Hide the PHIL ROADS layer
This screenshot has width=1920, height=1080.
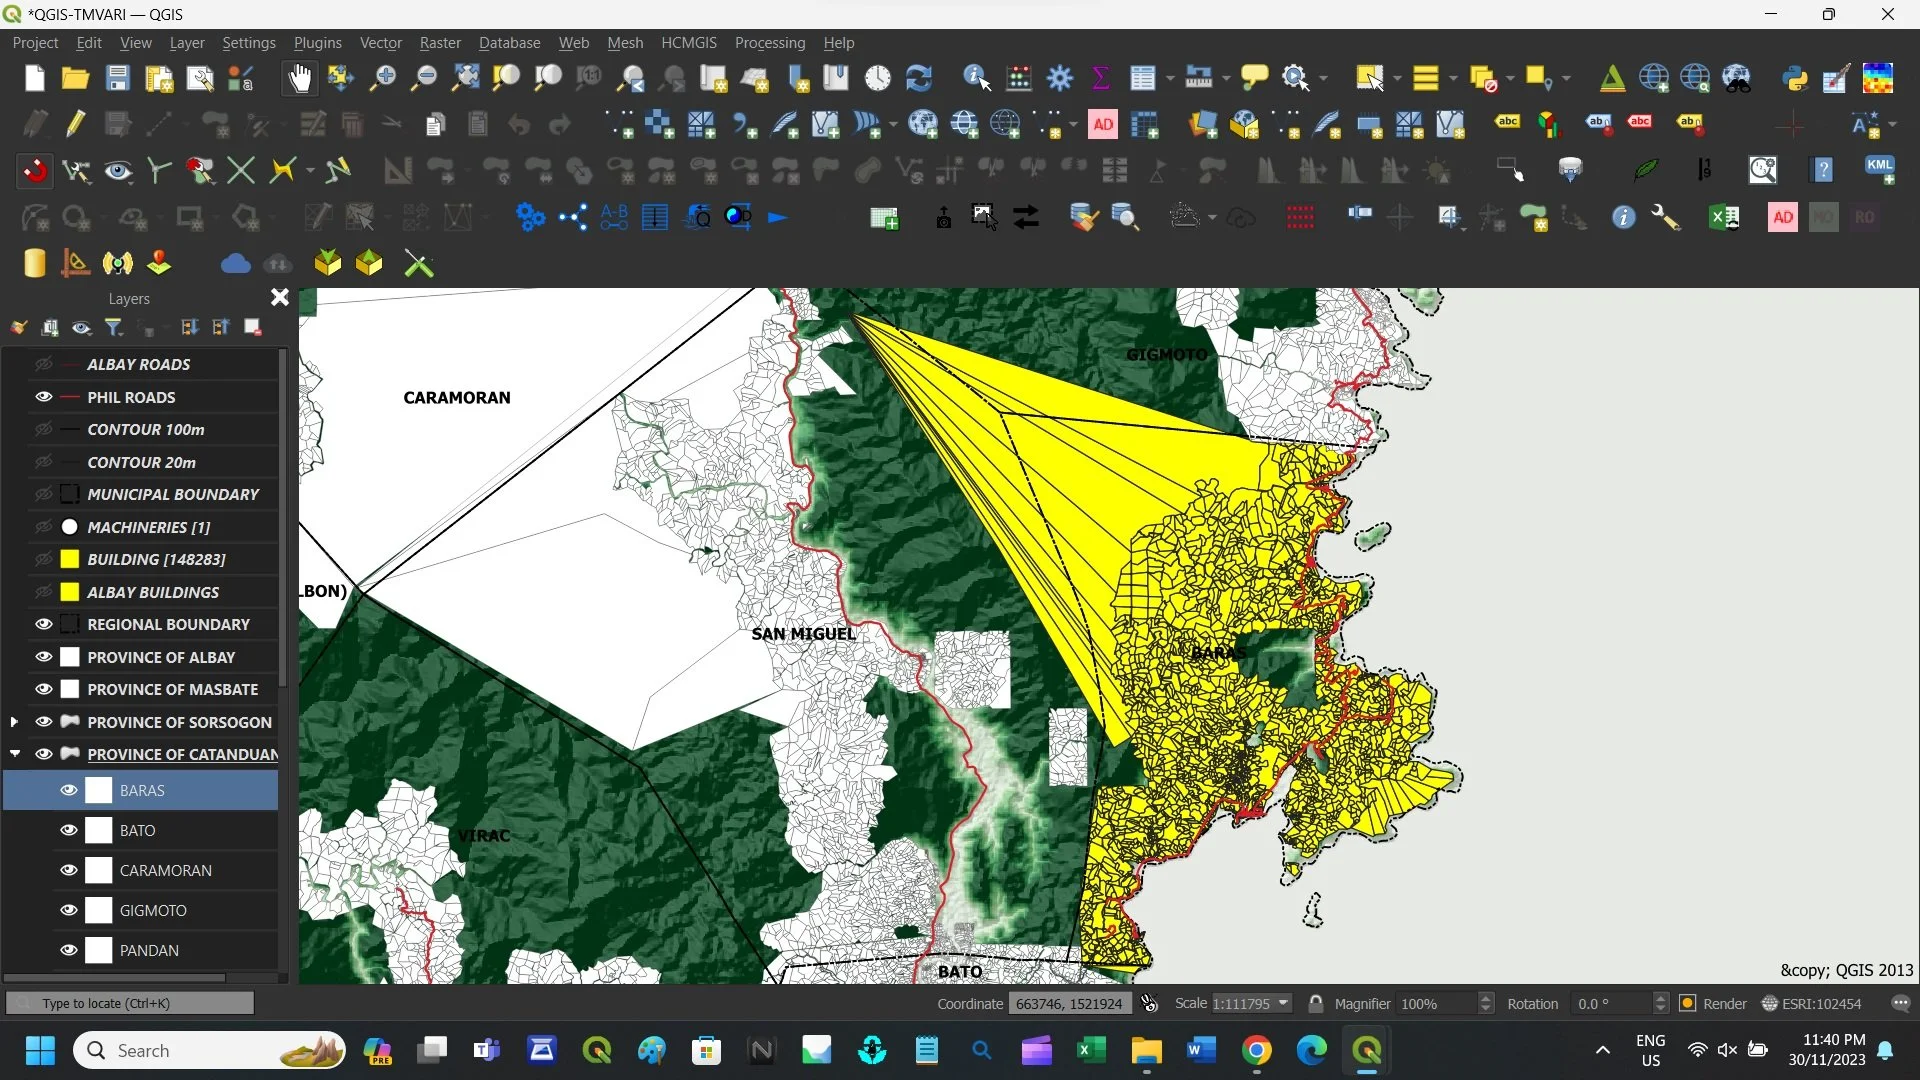pyautogui.click(x=43, y=397)
